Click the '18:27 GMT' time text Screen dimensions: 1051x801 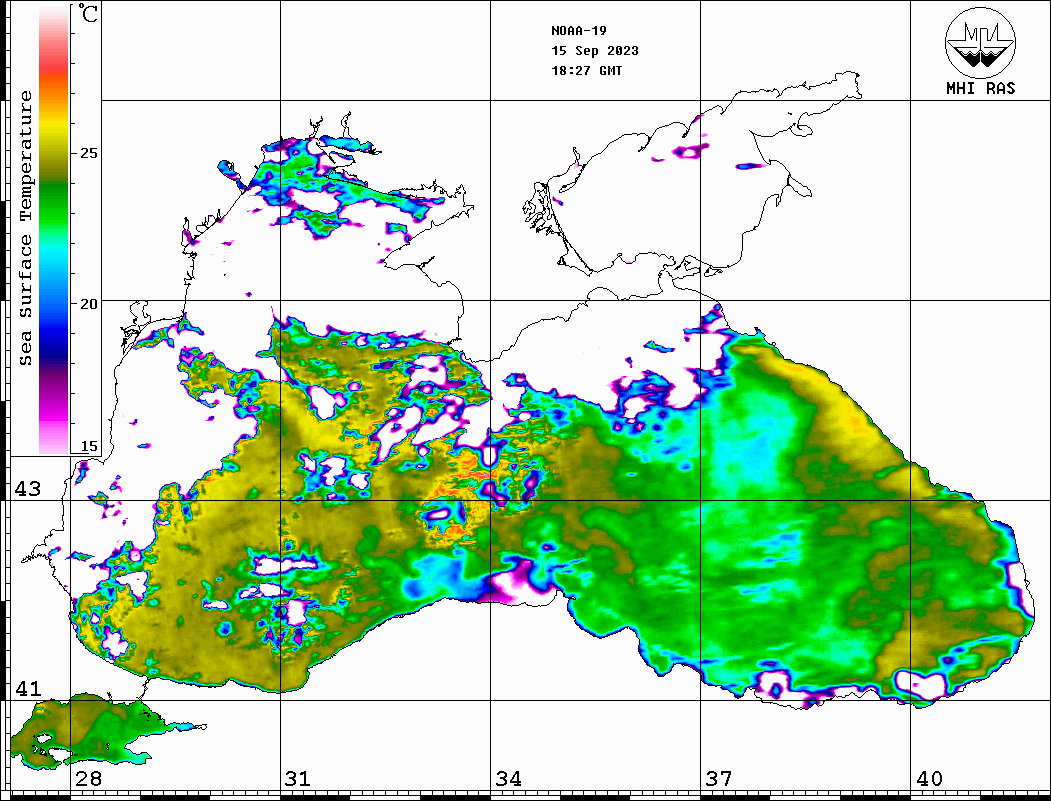coord(586,70)
